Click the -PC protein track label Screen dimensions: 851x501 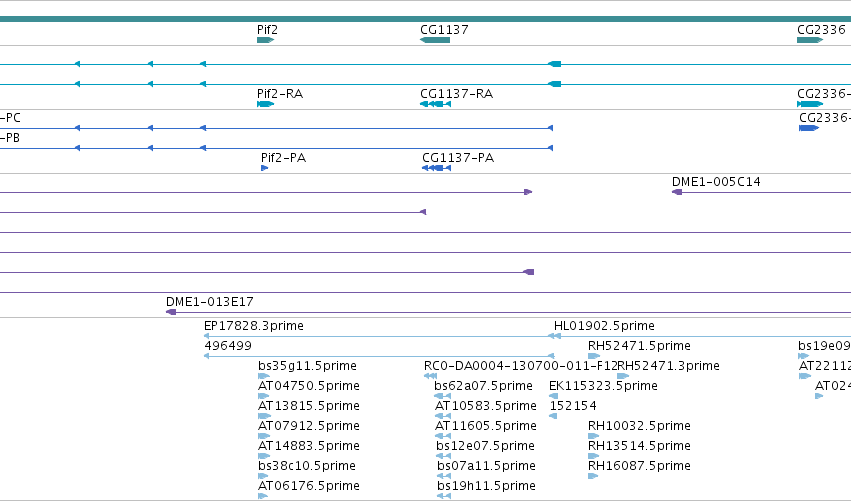point(10,118)
